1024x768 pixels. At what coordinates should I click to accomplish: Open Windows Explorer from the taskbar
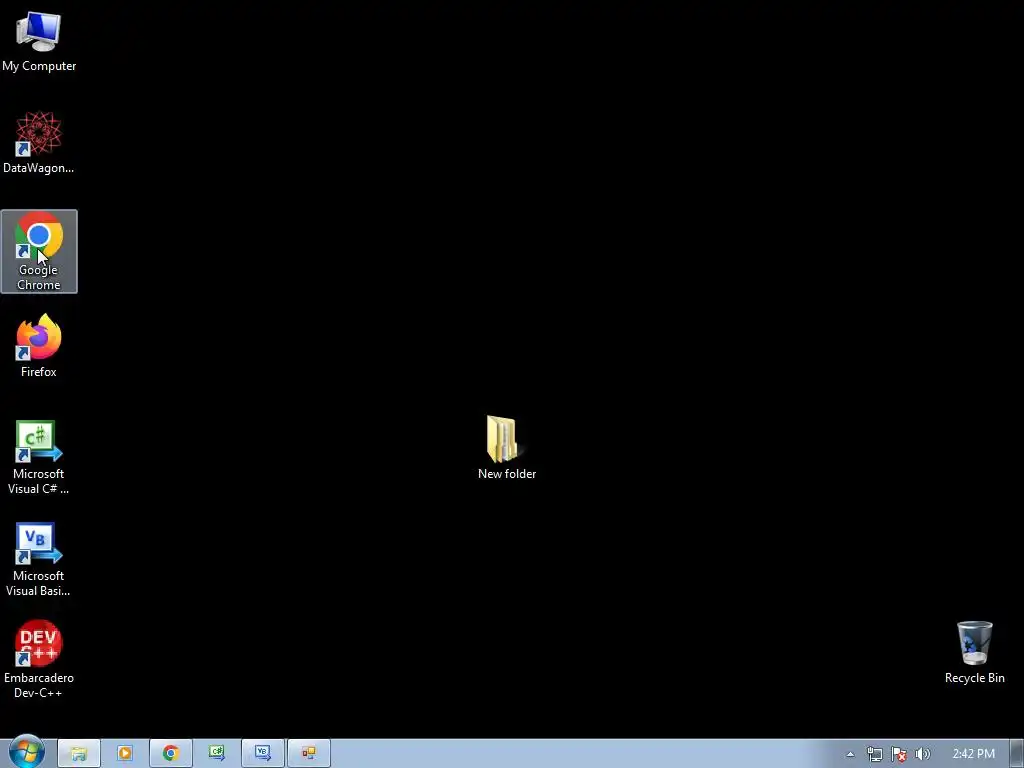tap(78, 754)
